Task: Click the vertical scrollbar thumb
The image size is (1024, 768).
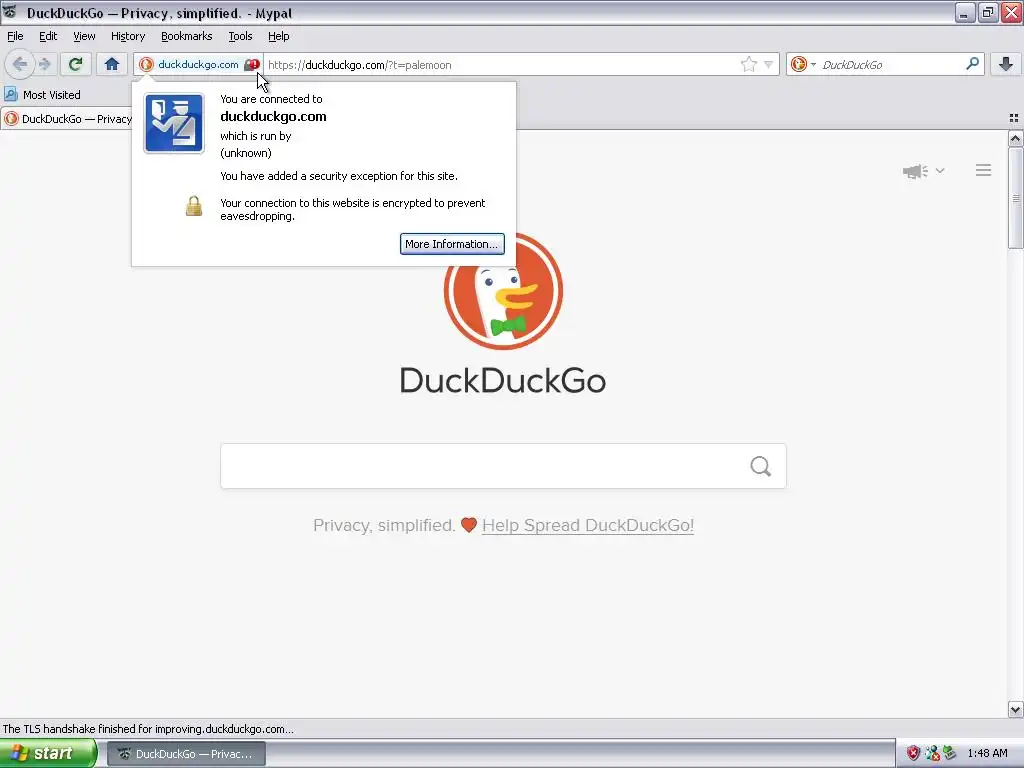Action: [x=1015, y=198]
